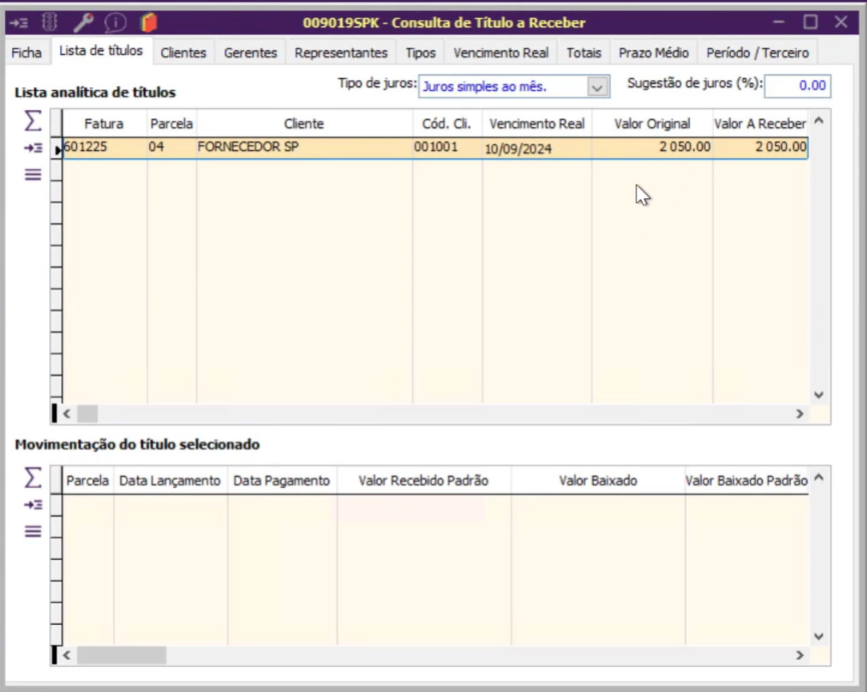Click arrow-list icon beside Movimentação grid
The image size is (867, 692).
(x=33, y=505)
